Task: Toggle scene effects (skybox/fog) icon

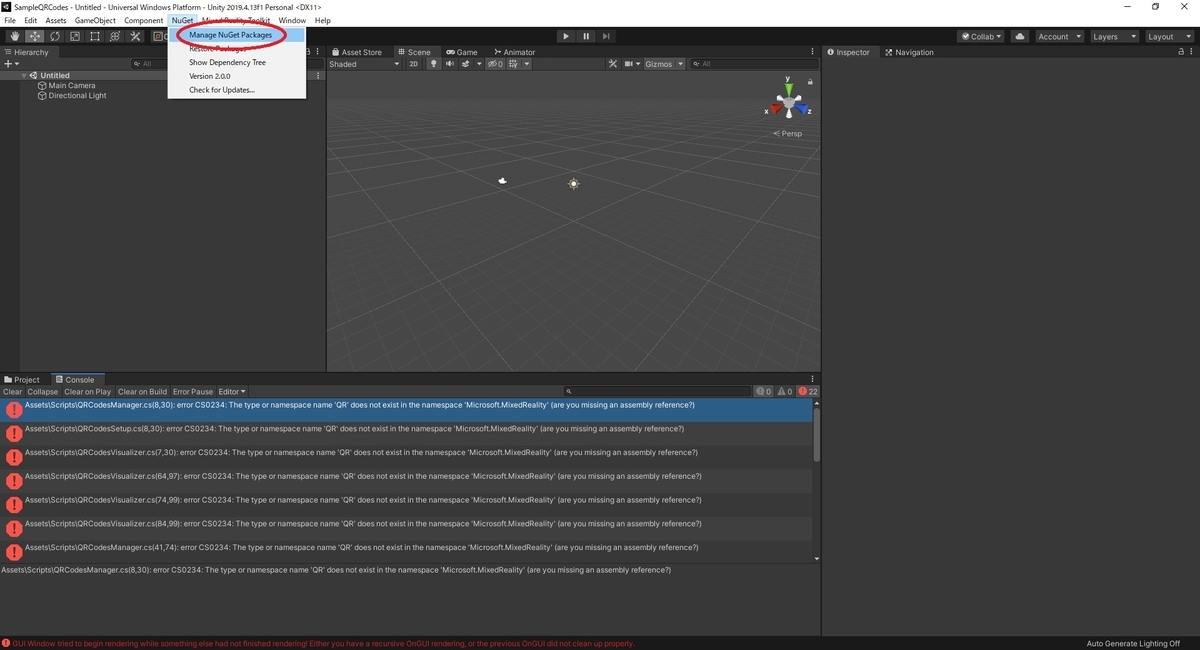Action: coord(467,64)
